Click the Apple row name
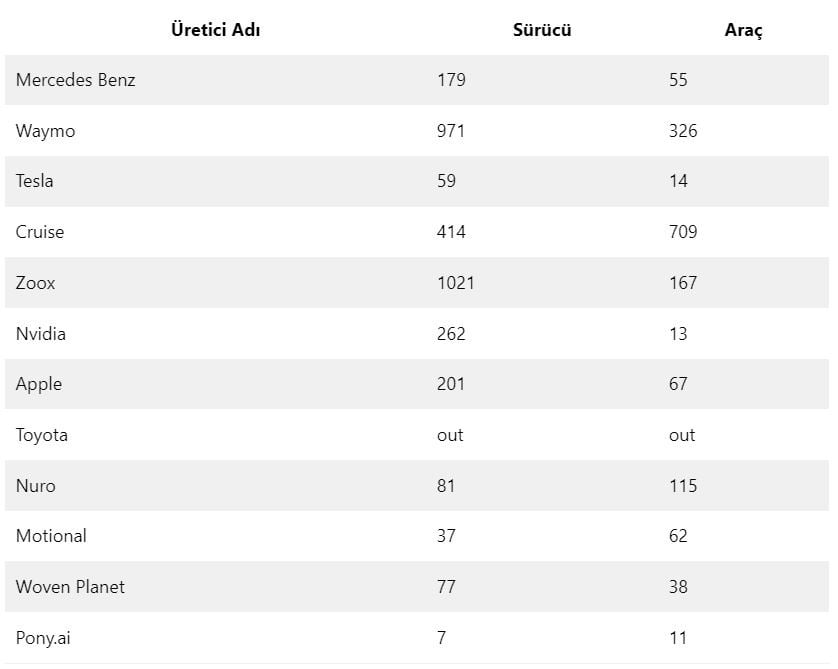 tap(39, 384)
